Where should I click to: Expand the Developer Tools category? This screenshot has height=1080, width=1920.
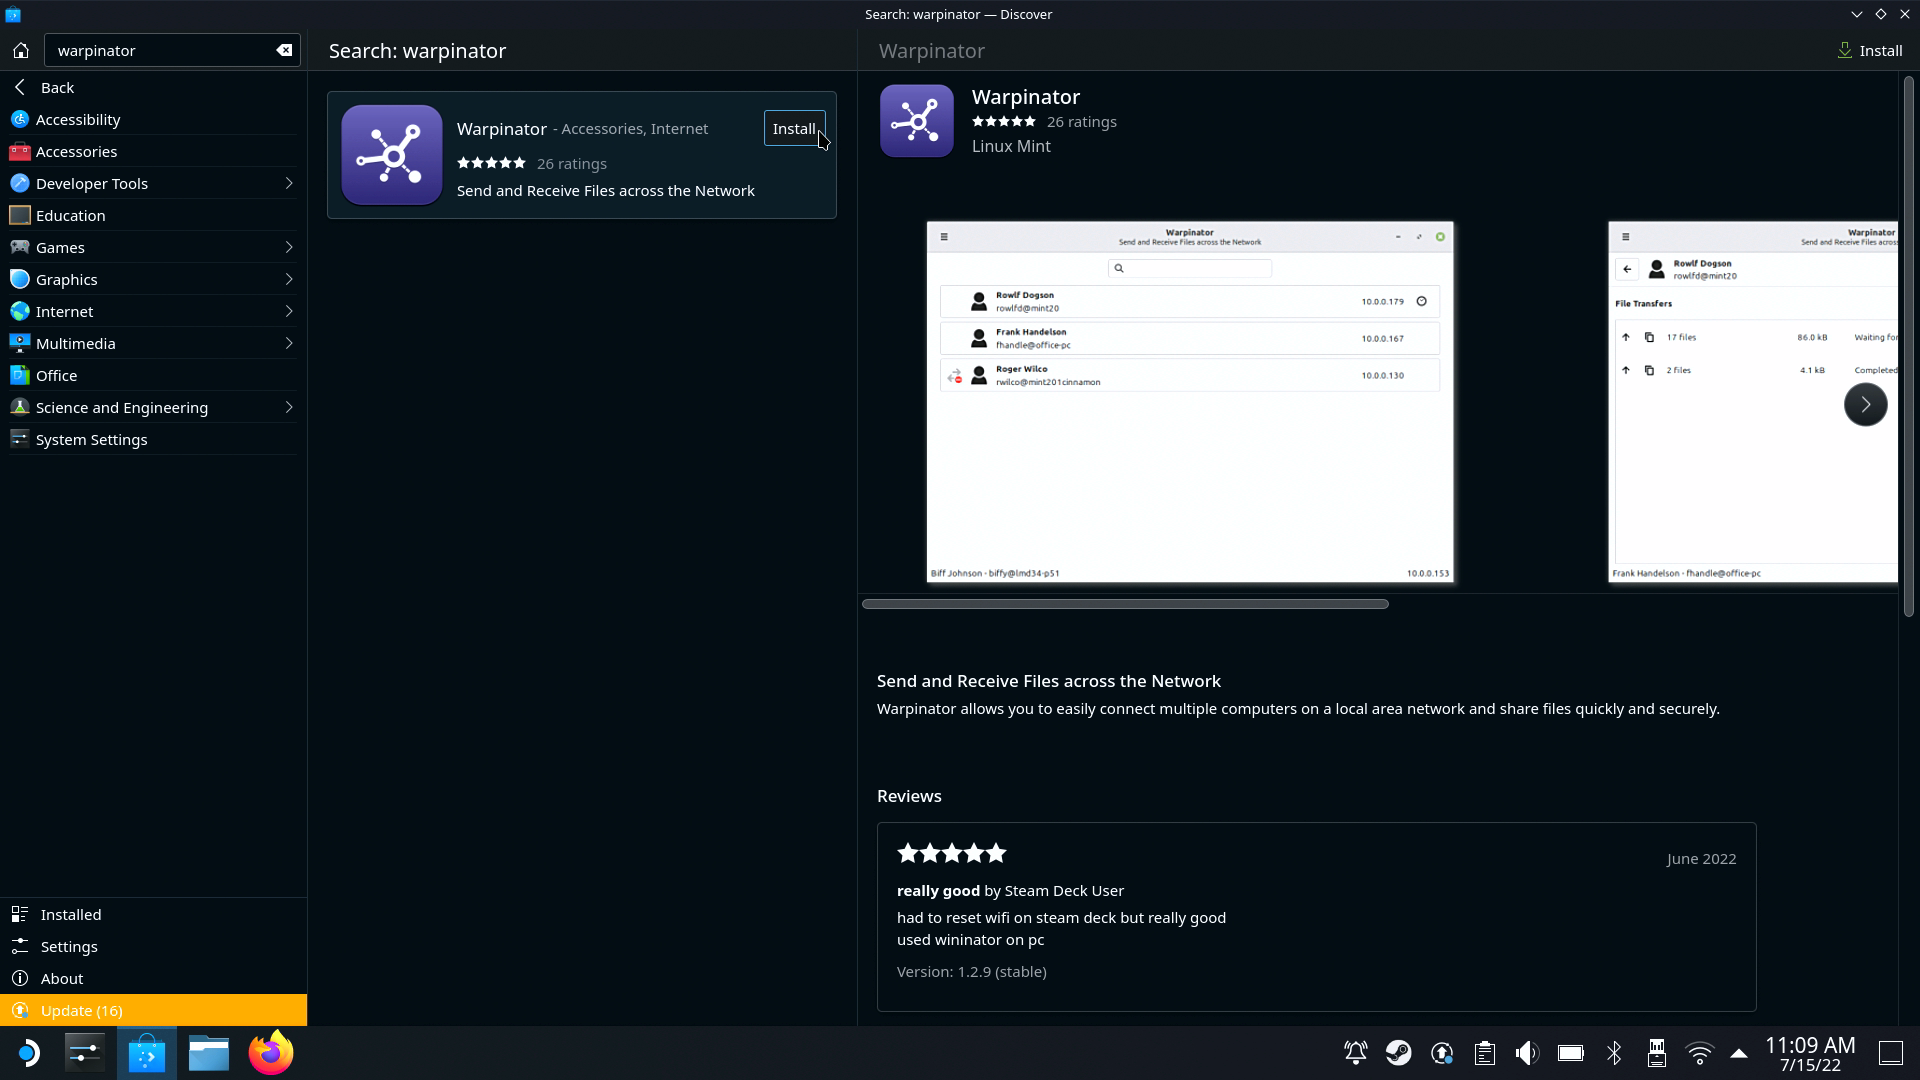coord(288,183)
